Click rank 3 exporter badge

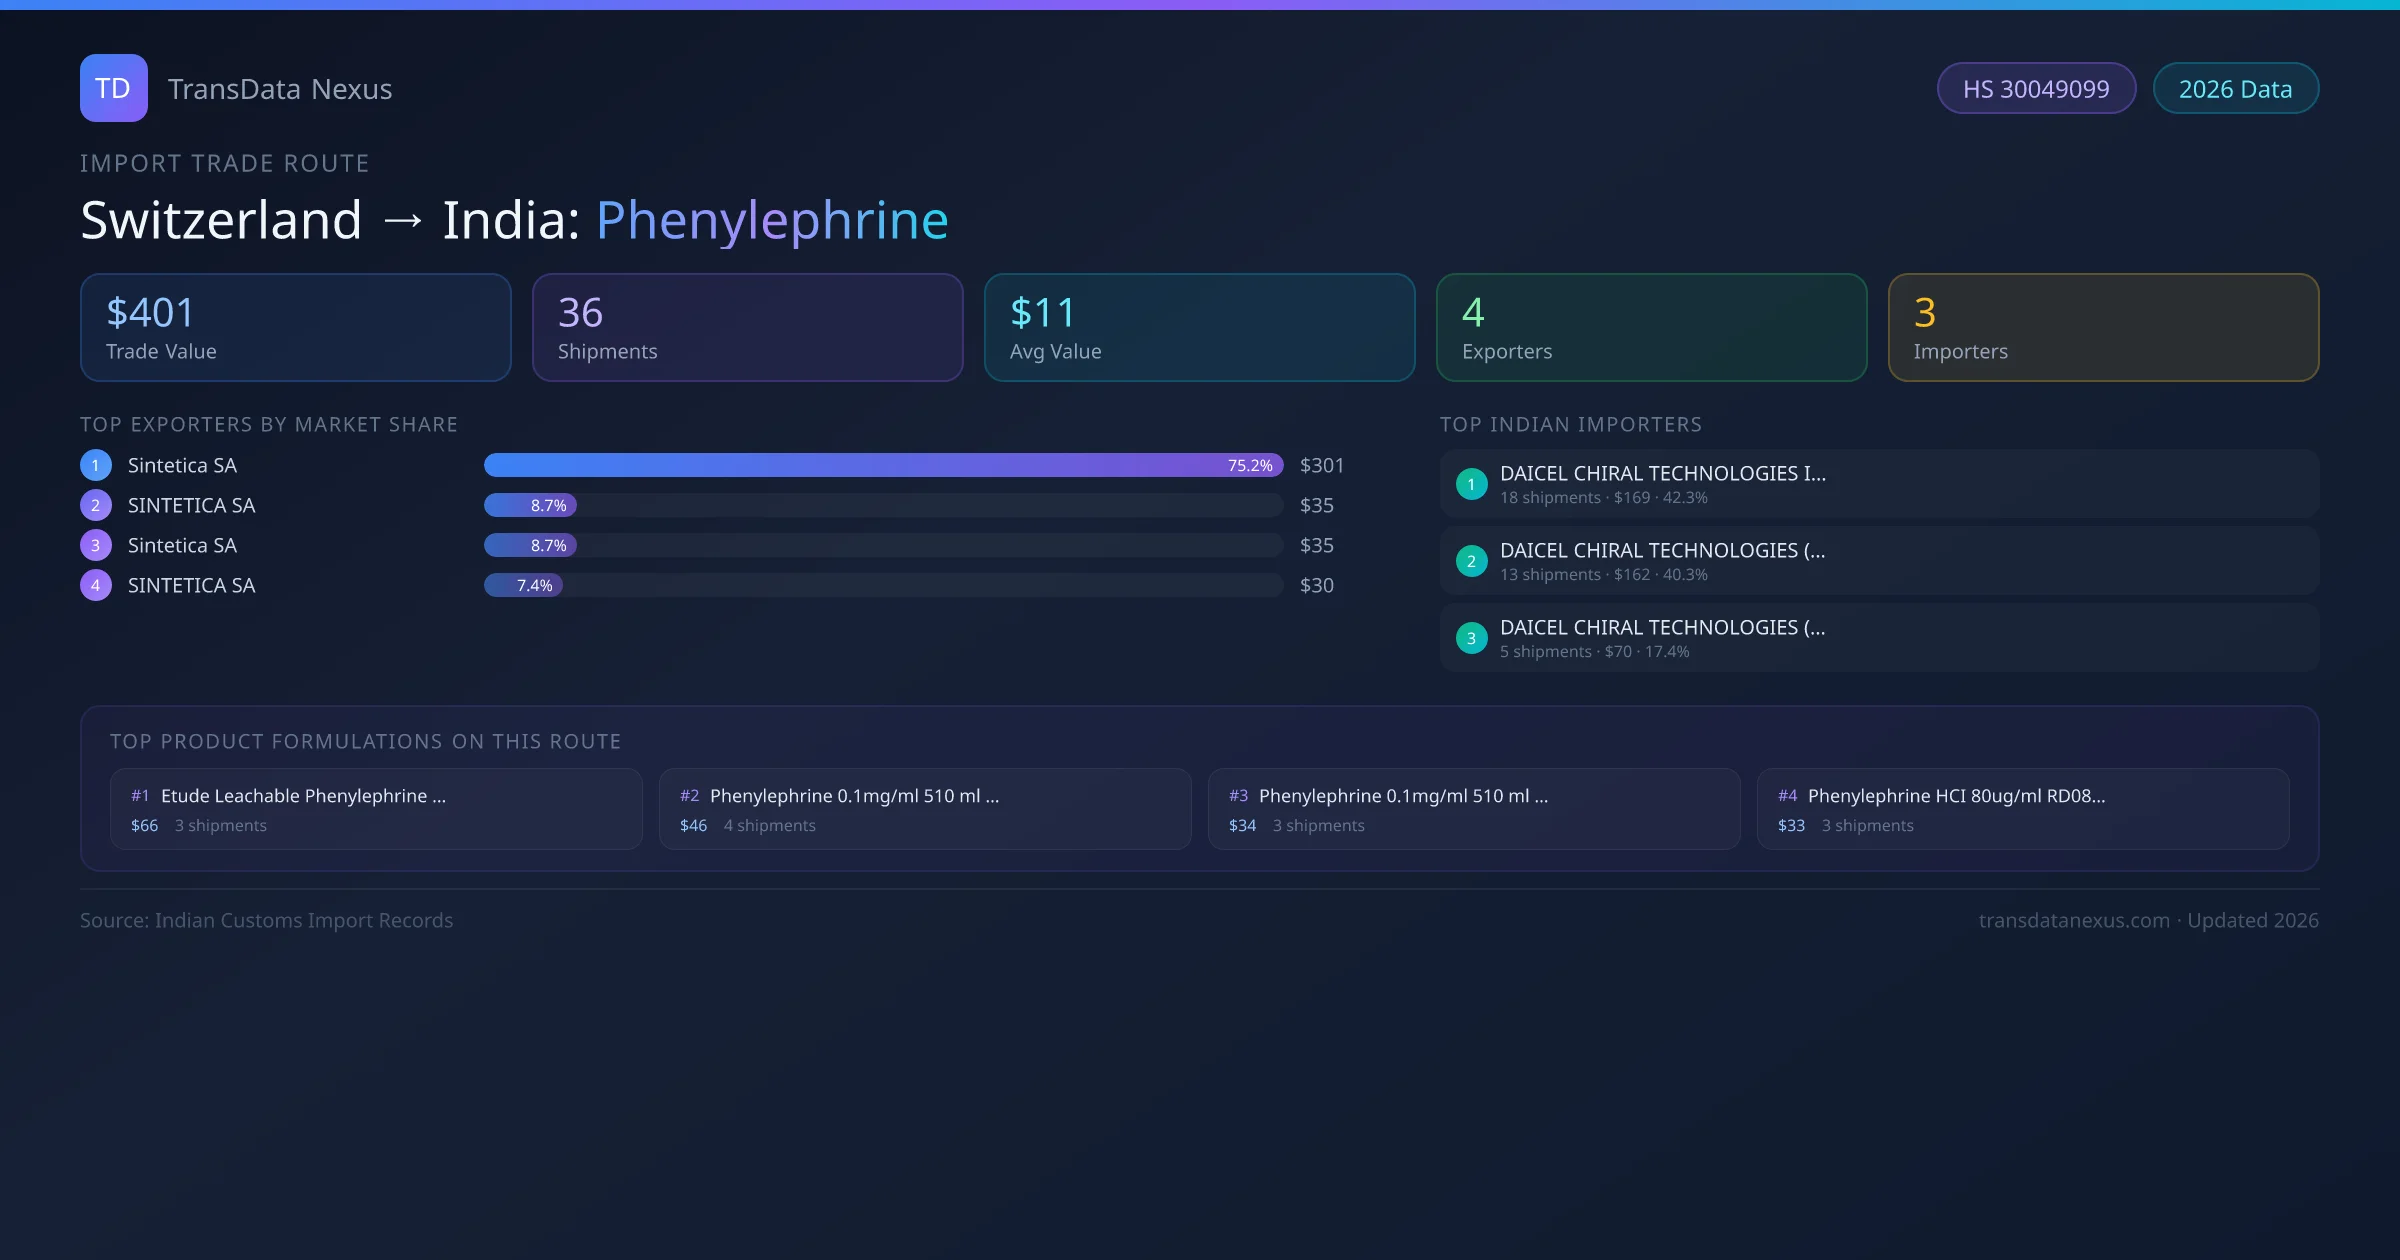[x=96, y=545]
